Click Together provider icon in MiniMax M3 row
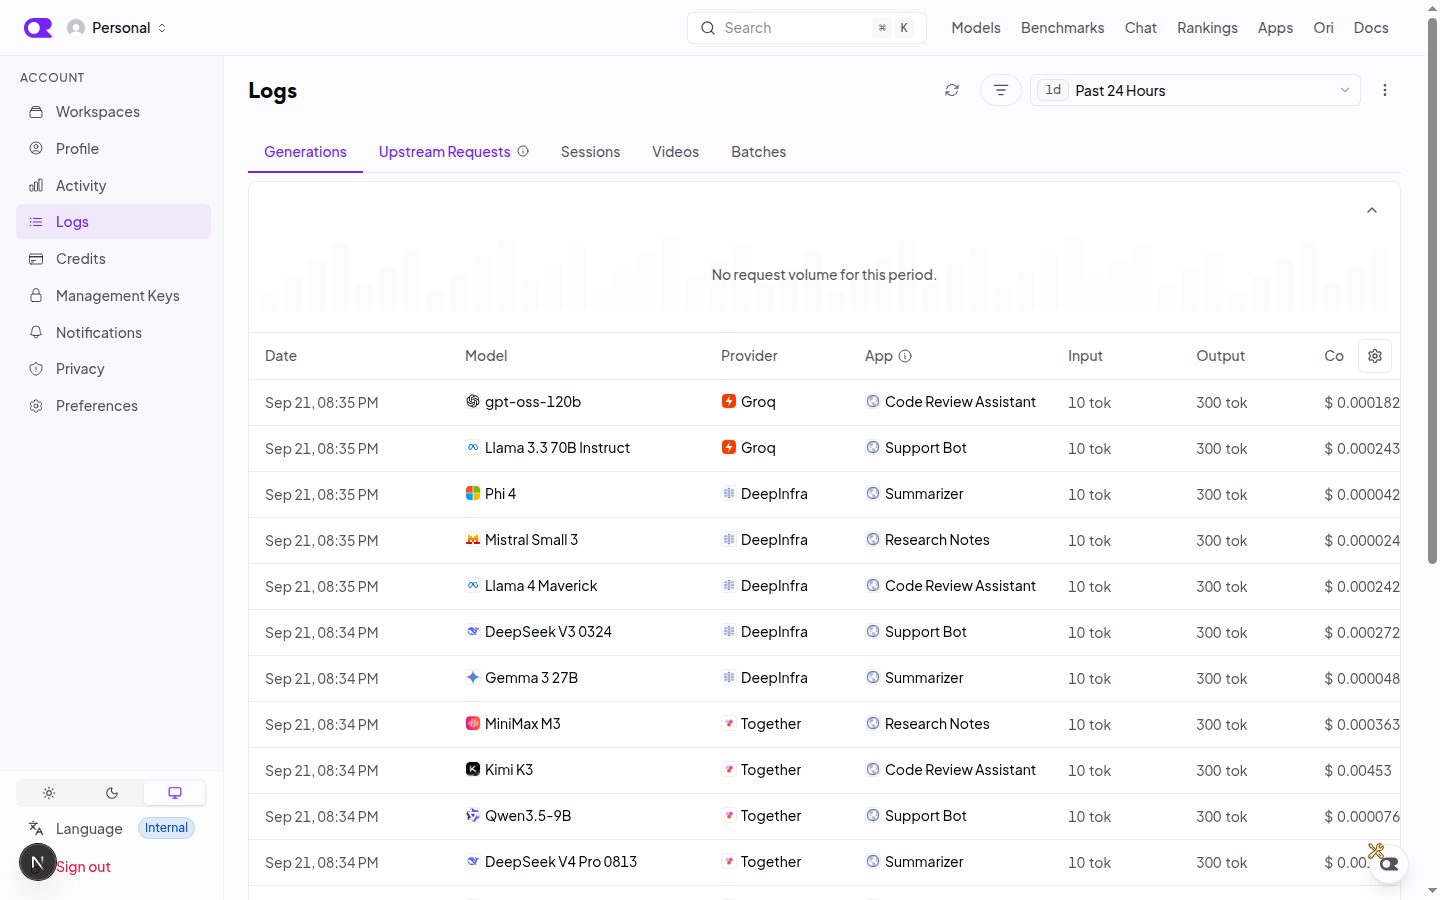This screenshot has width=1440, height=900. (729, 723)
